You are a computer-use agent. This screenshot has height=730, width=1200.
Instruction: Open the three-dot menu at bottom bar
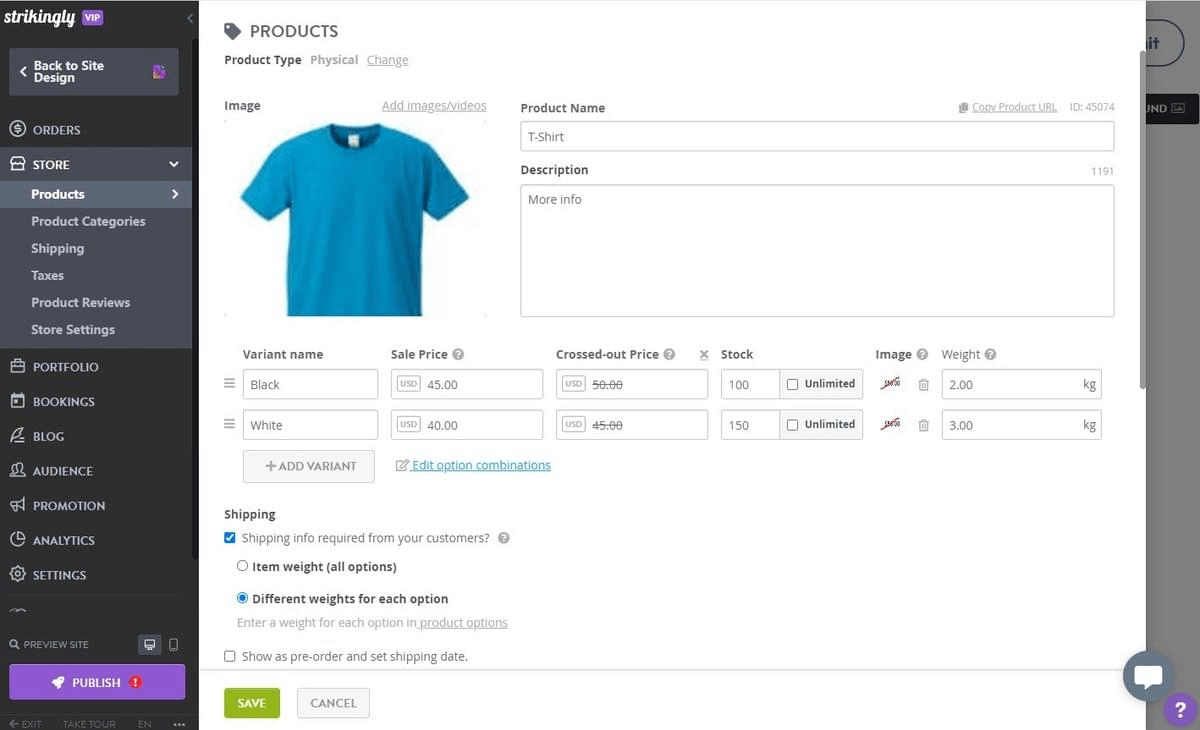click(178, 723)
